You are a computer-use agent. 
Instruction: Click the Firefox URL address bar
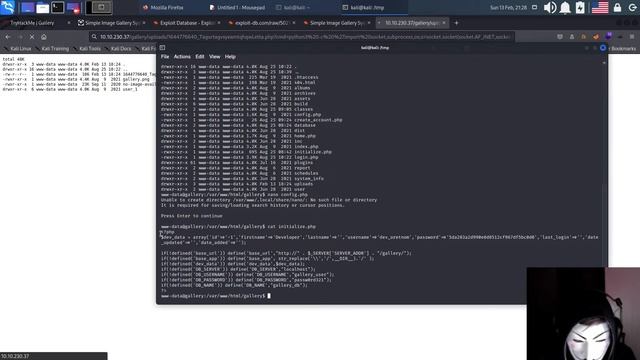click(x=302, y=37)
